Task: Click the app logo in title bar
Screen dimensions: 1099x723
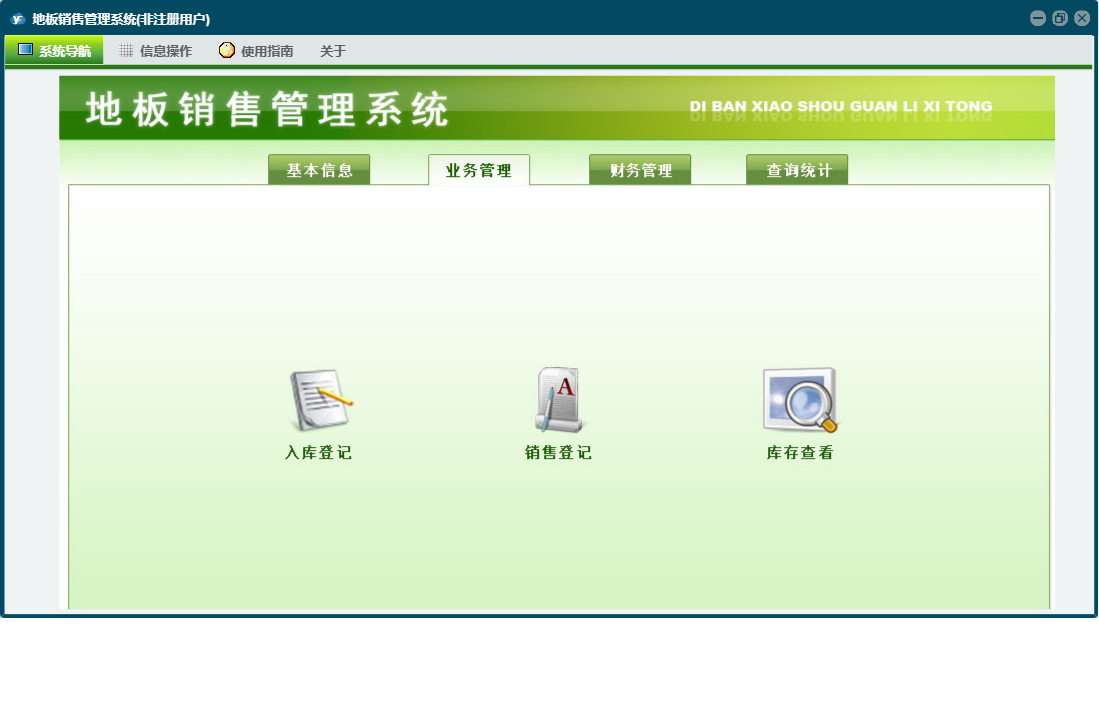Action: click(x=18, y=19)
